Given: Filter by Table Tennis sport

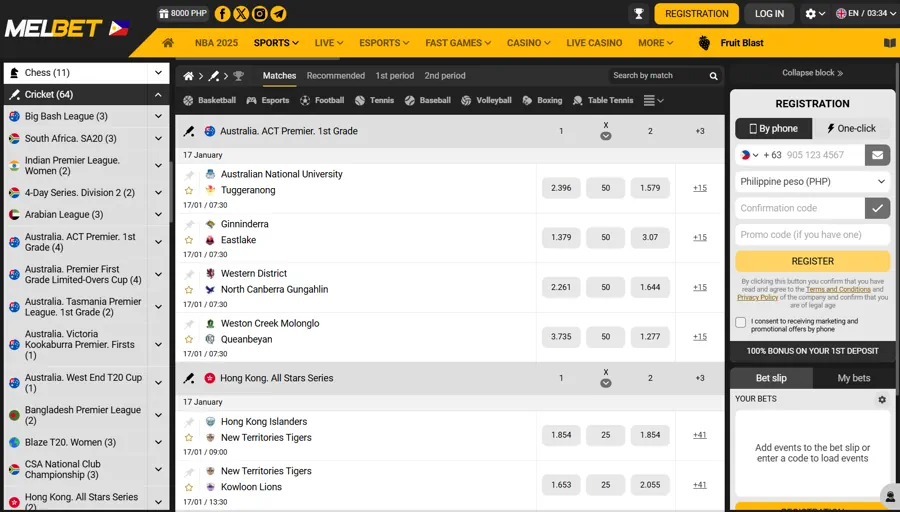Looking at the screenshot, I should [x=603, y=100].
